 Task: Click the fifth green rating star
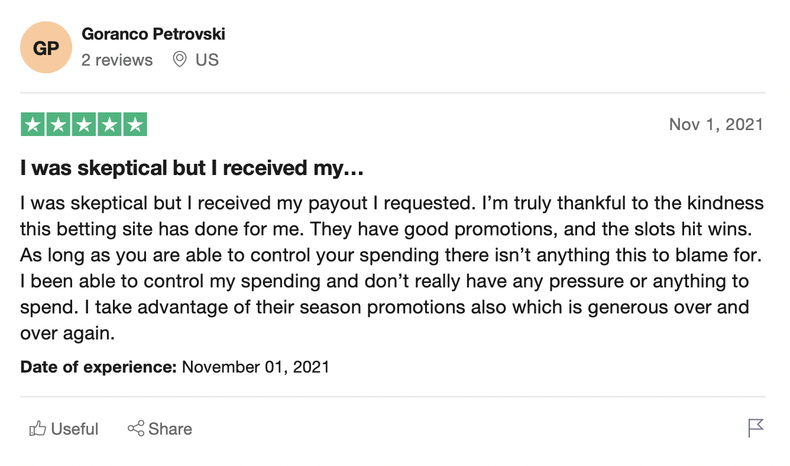(x=135, y=125)
